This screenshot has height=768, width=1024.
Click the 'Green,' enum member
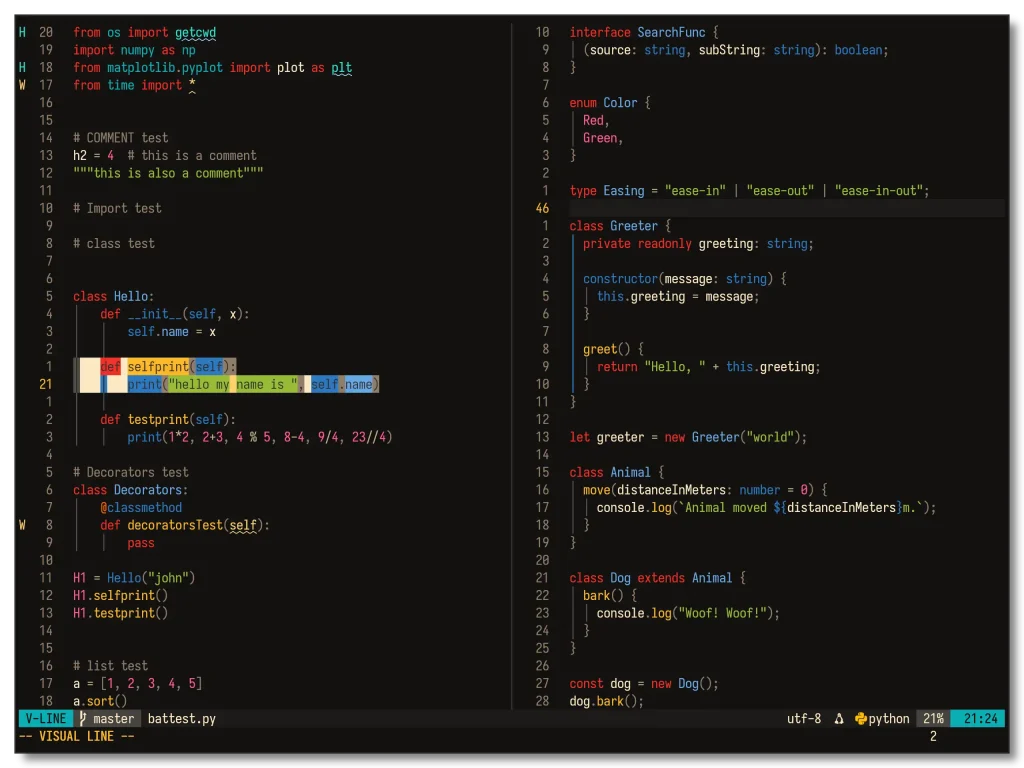pos(603,138)
